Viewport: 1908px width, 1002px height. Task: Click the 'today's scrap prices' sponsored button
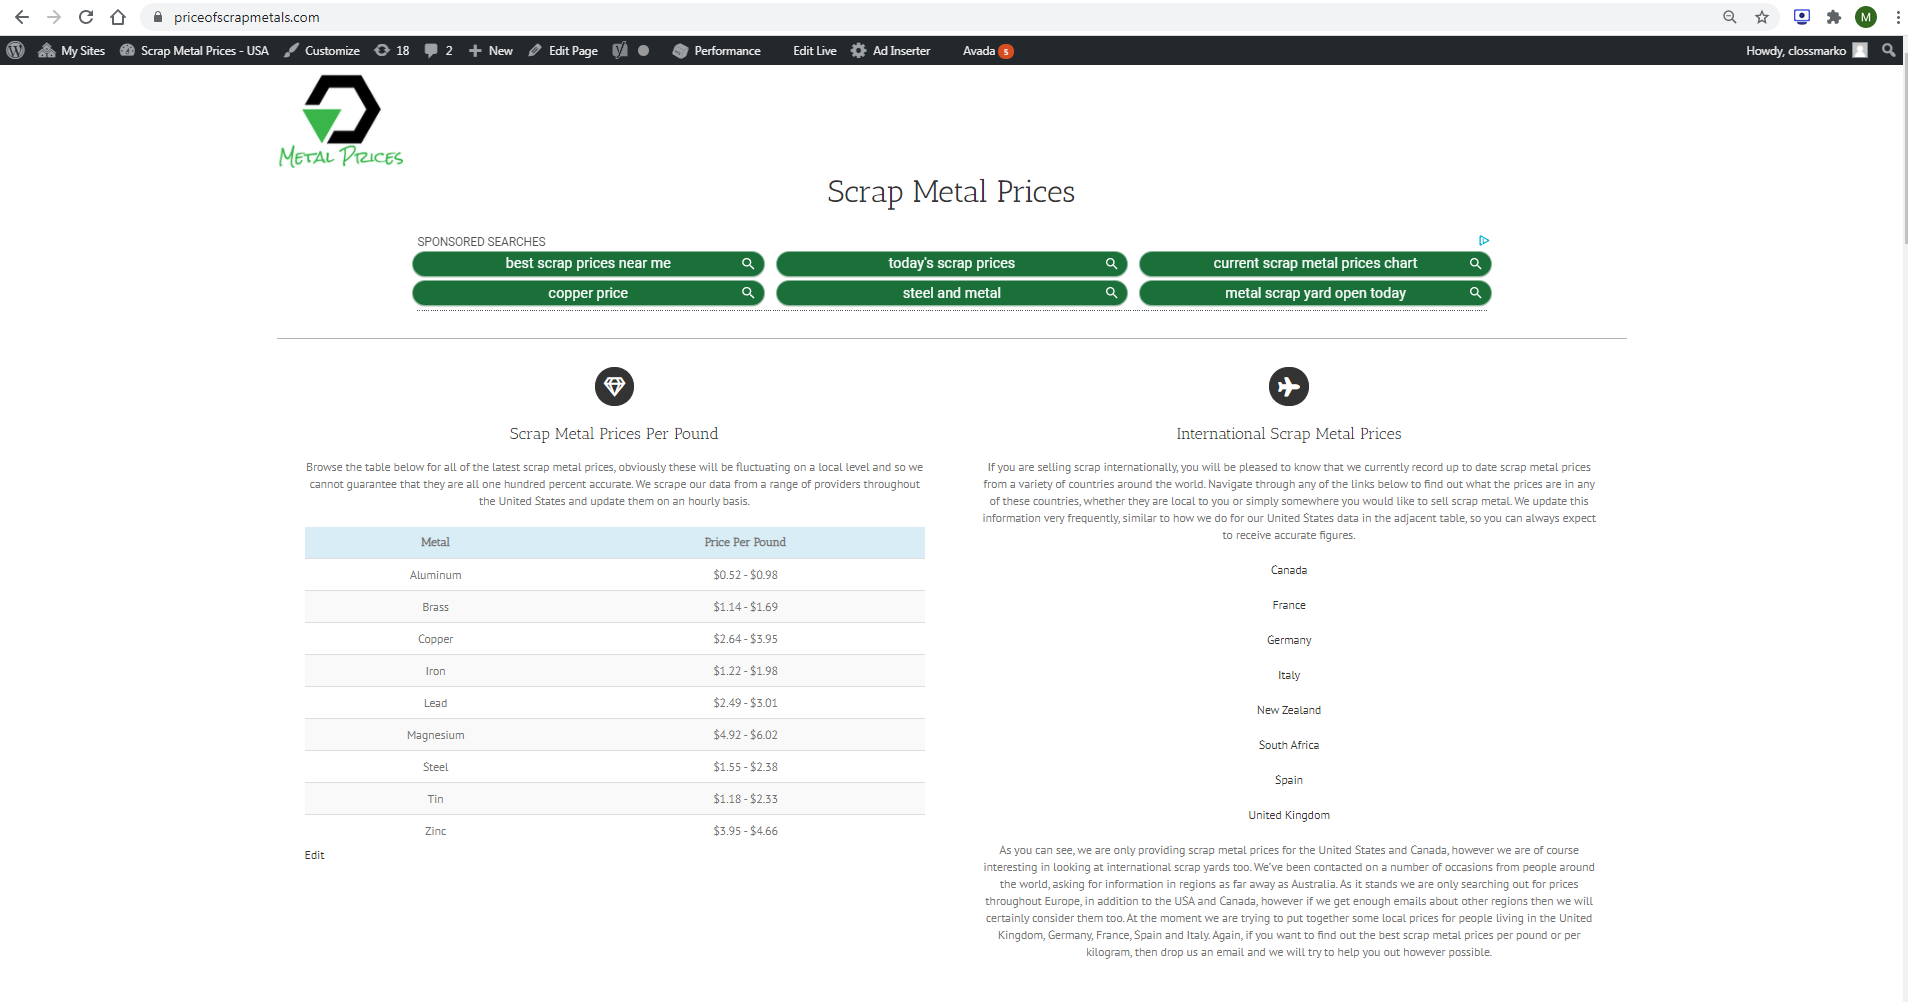click(x=952, y=263)
